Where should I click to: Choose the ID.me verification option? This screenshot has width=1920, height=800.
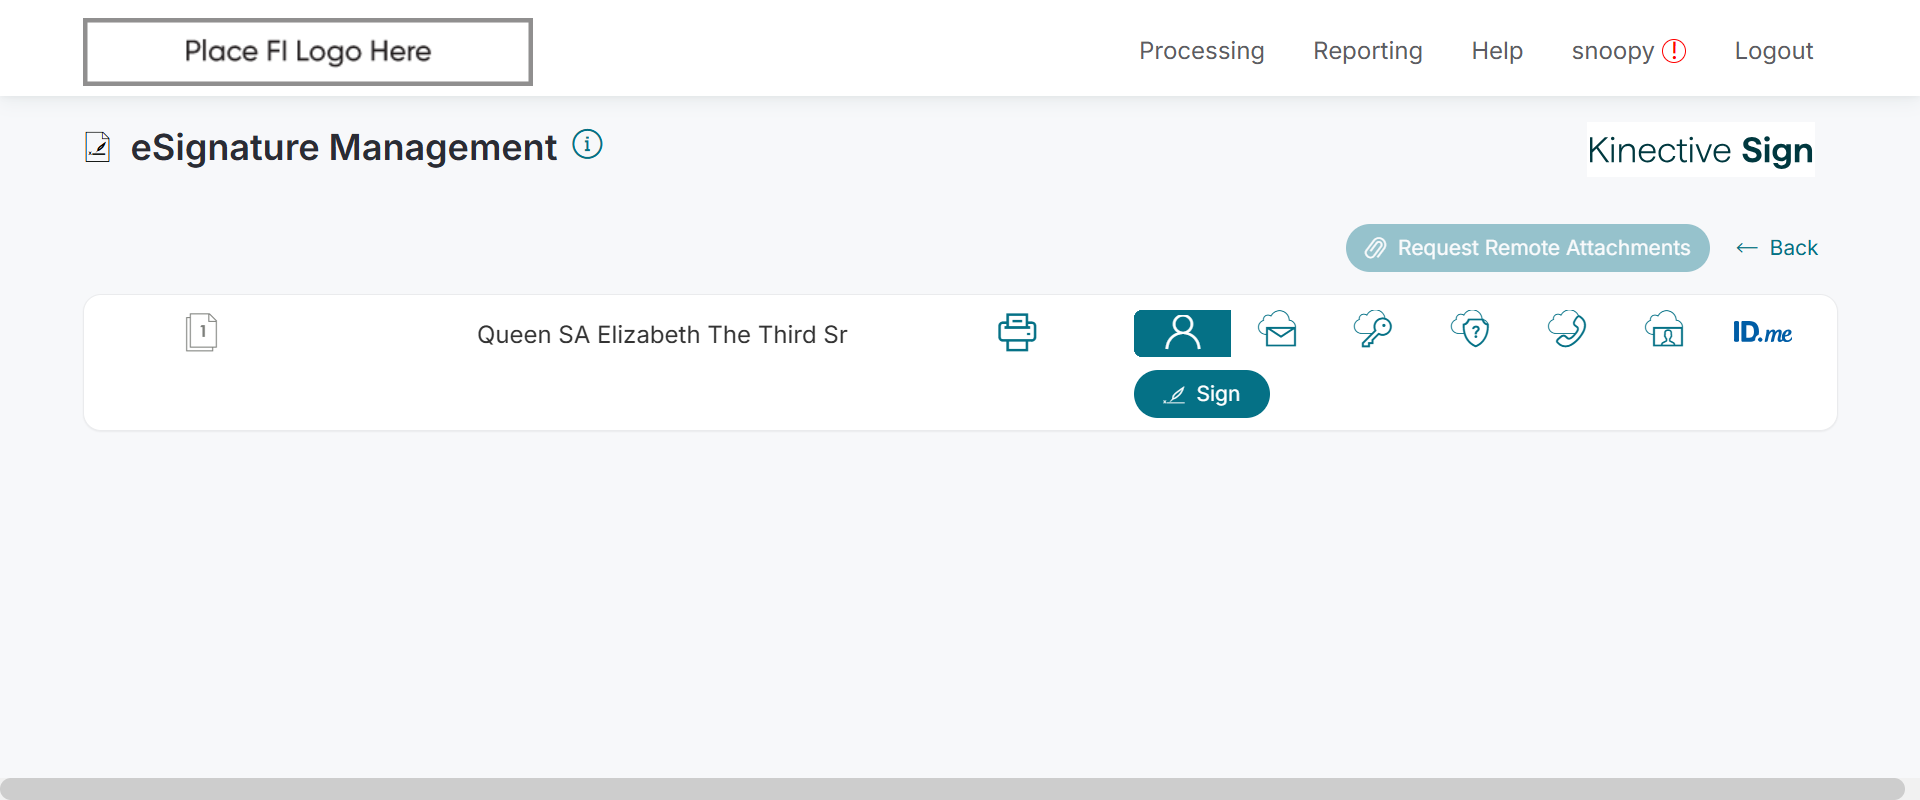[x=1762, y=332]
